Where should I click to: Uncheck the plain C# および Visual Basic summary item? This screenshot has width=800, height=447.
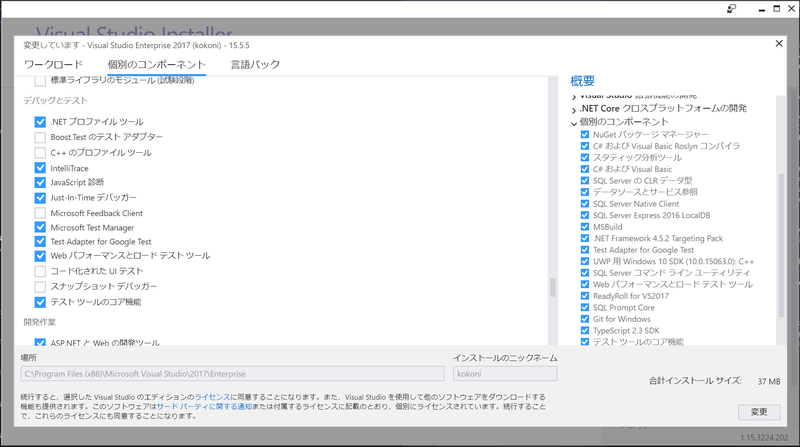(585, 169)
